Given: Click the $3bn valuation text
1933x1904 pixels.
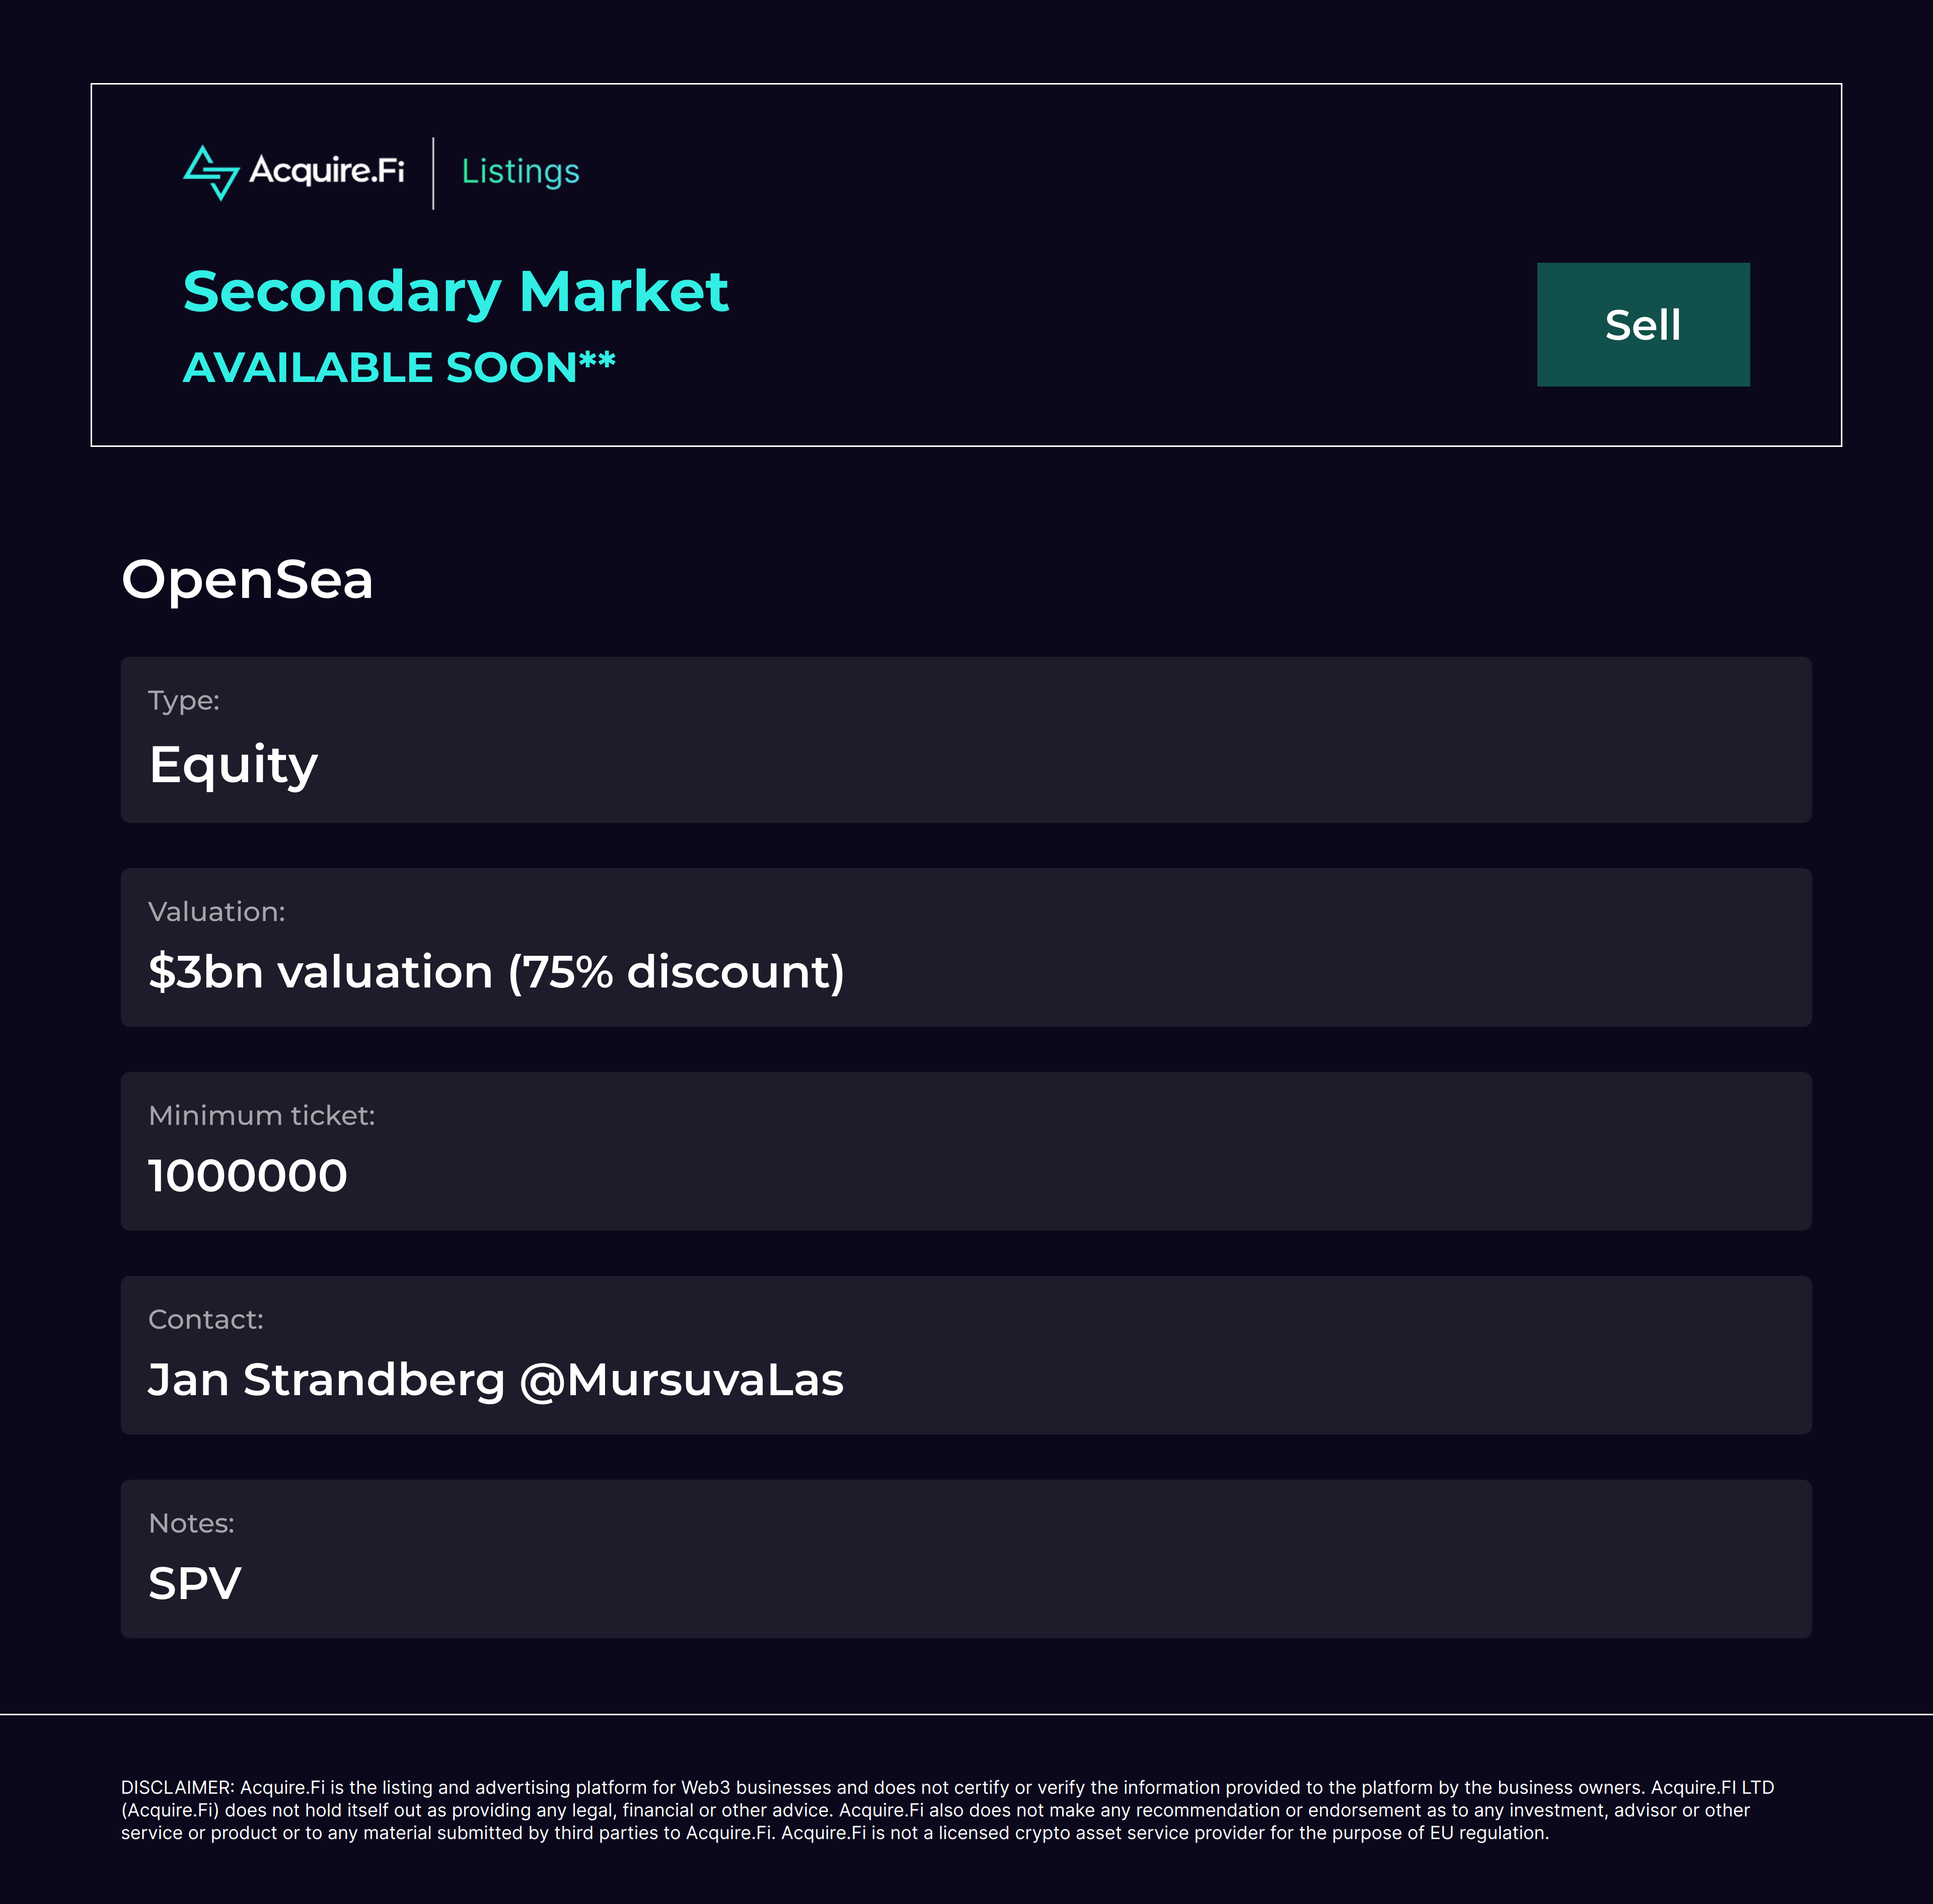Looking at the screenshot, I should [496, 972].
